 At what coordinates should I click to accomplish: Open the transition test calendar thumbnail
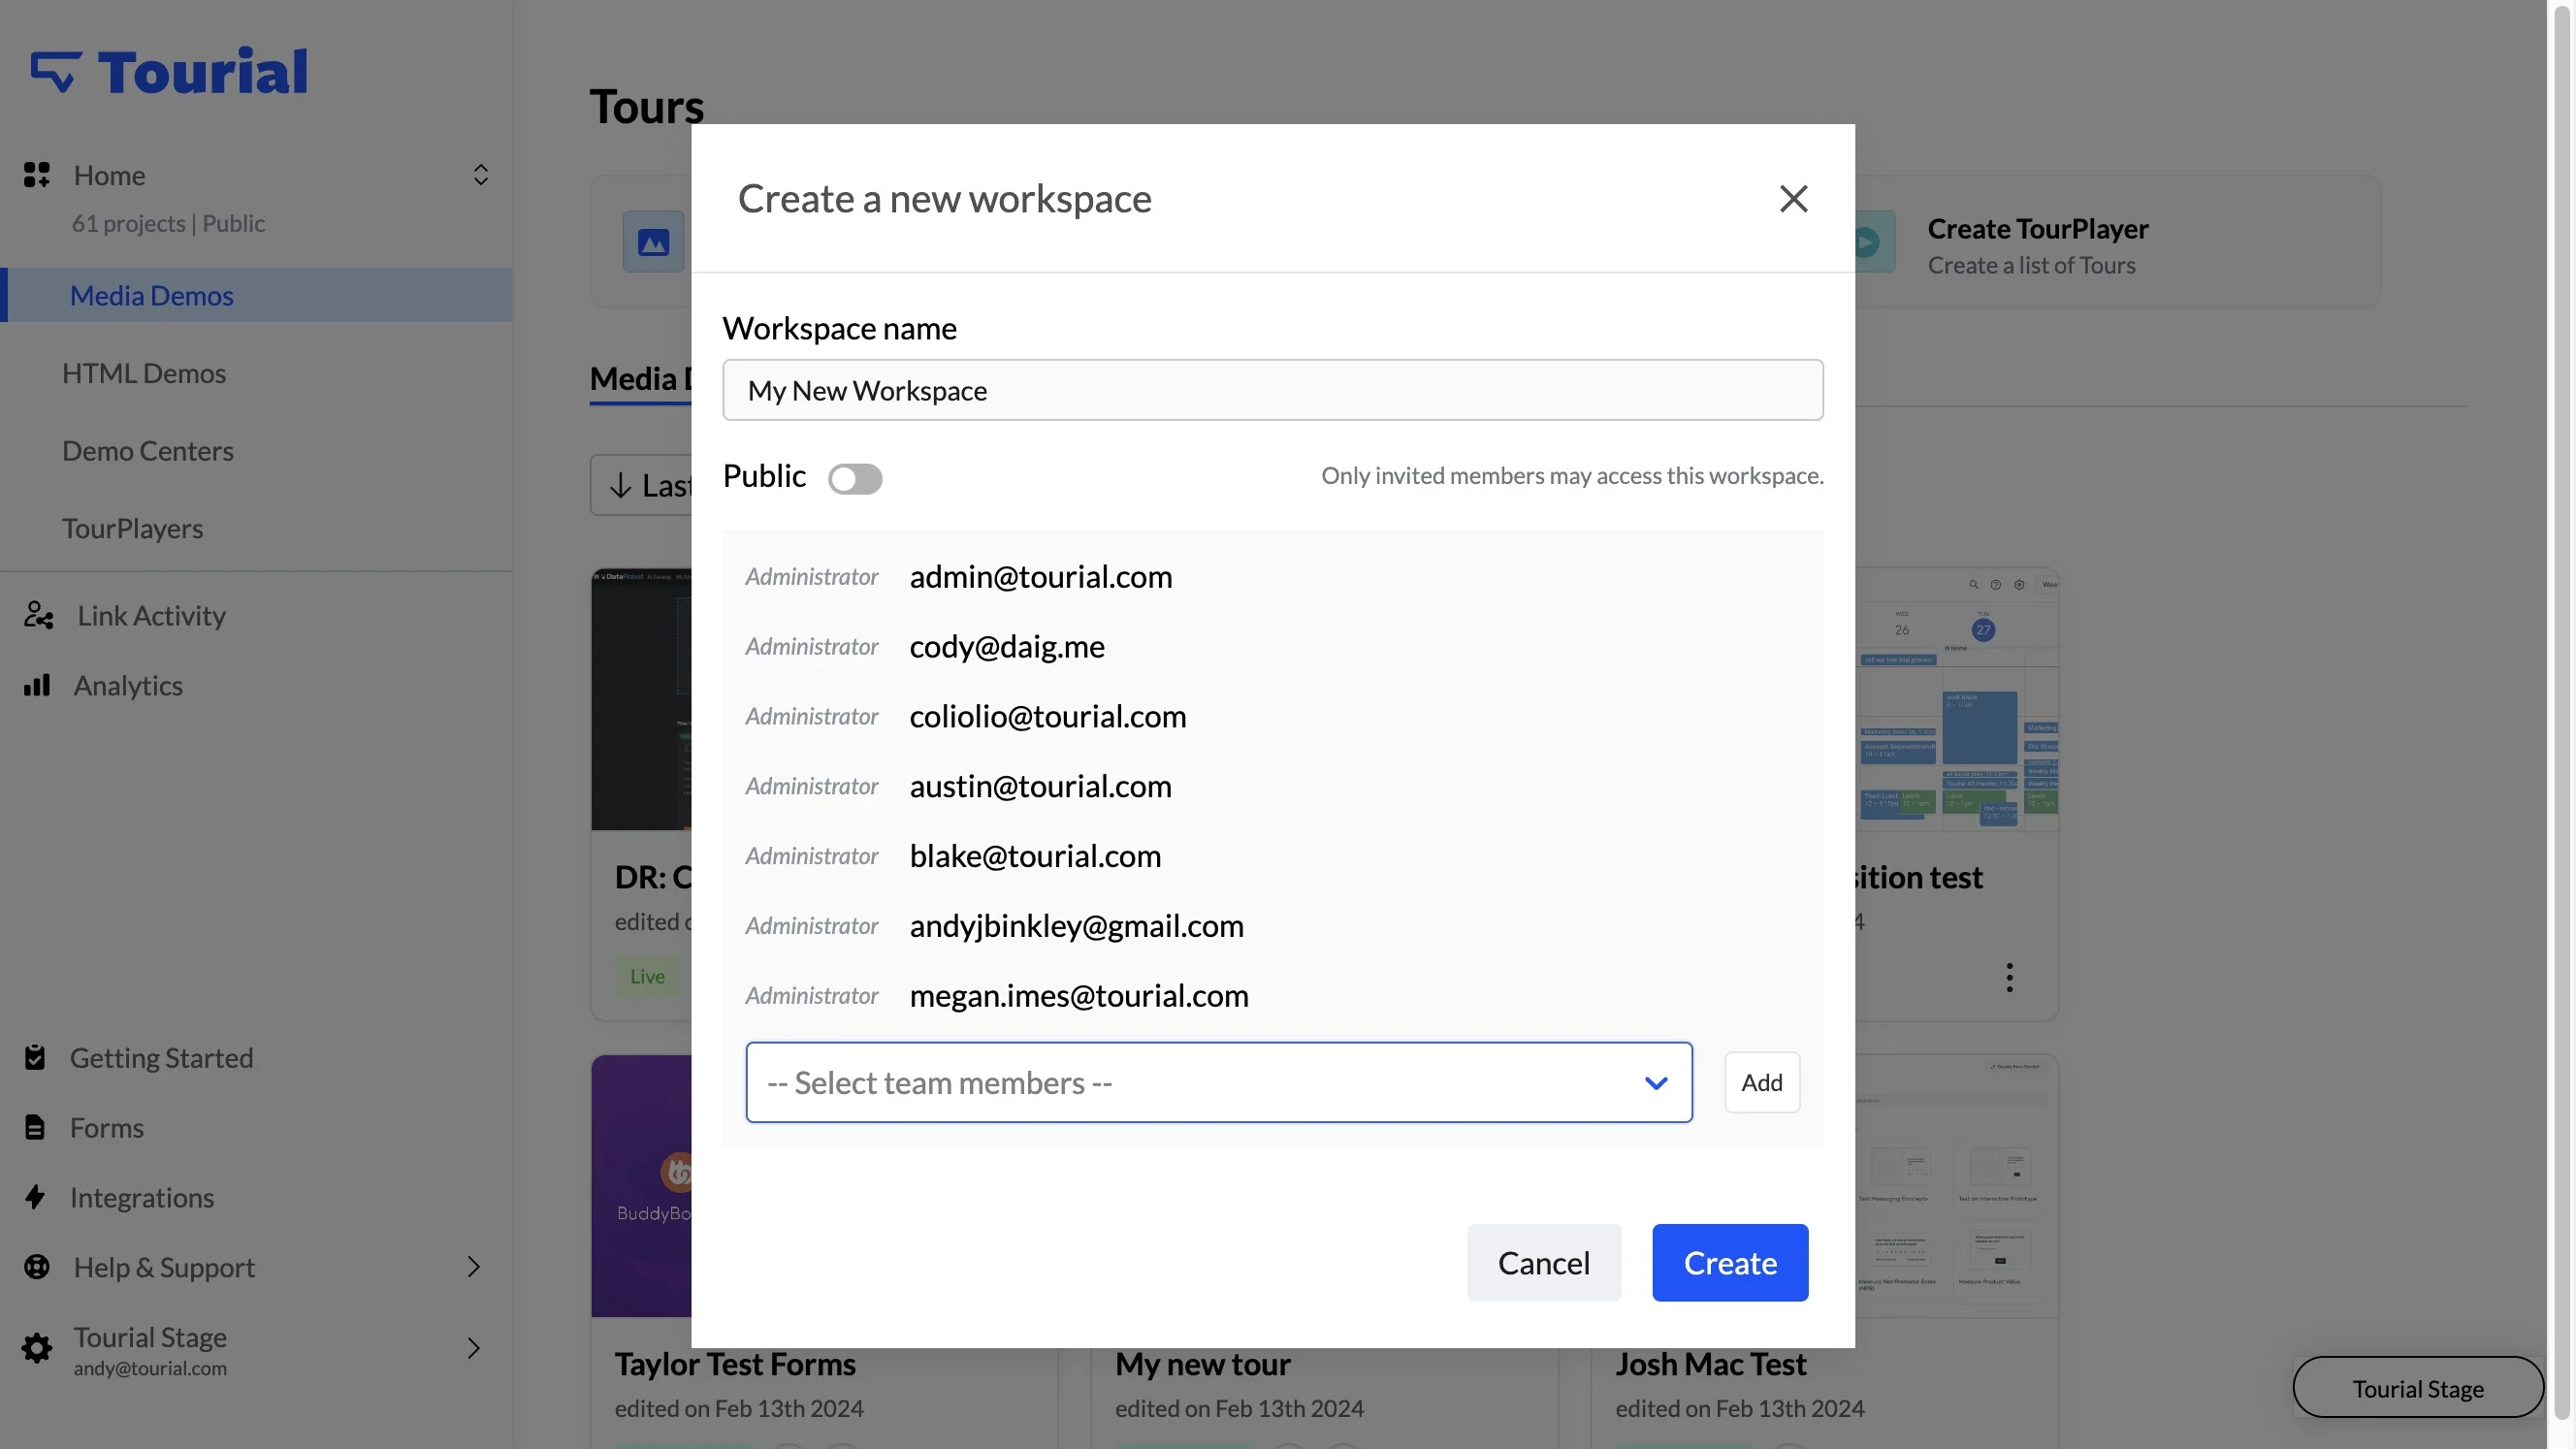(1956, 700)
